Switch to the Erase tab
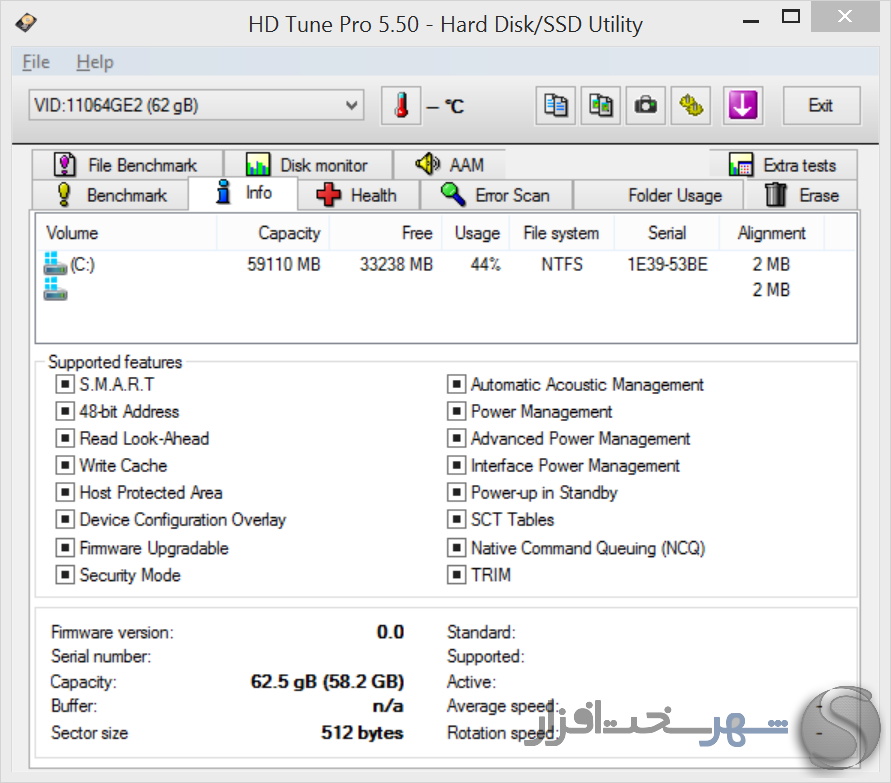Screen dimensions: 891x783 pyautogui.click(x=801, y=195)
